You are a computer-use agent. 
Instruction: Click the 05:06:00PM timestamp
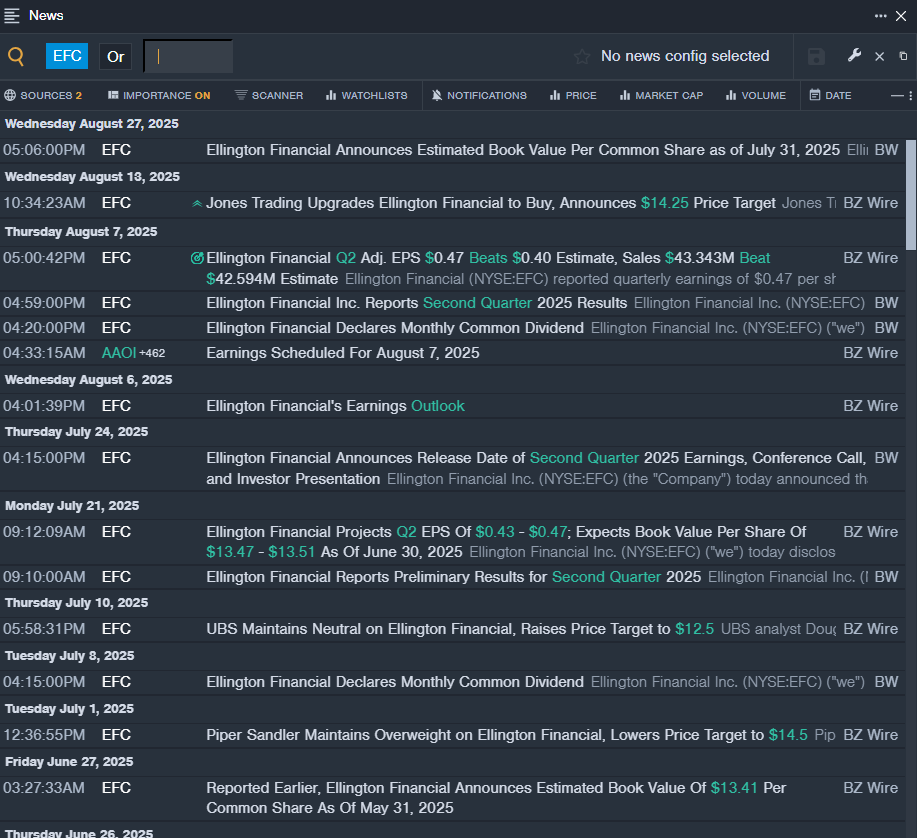[x=44, y=150]
